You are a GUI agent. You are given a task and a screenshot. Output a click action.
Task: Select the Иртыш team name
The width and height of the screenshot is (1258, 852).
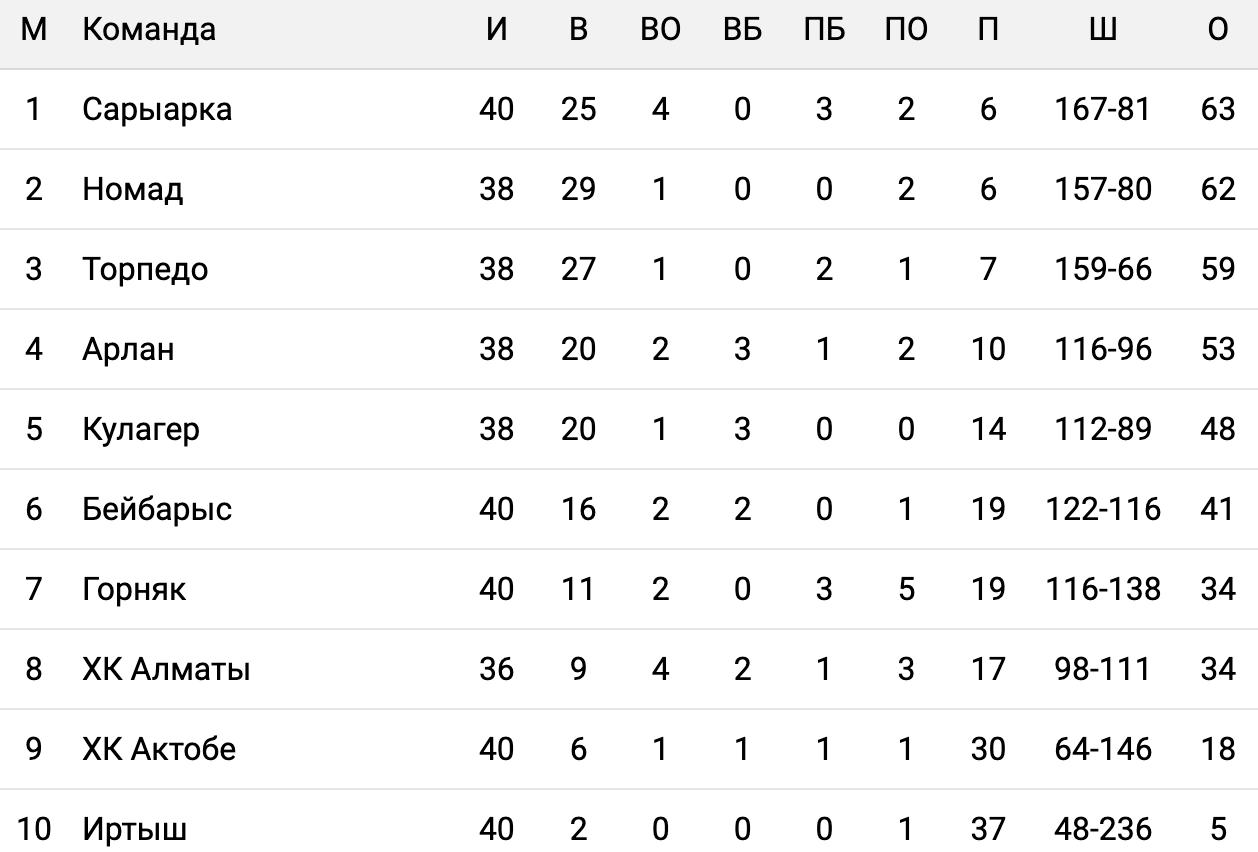tap(135, 829)
